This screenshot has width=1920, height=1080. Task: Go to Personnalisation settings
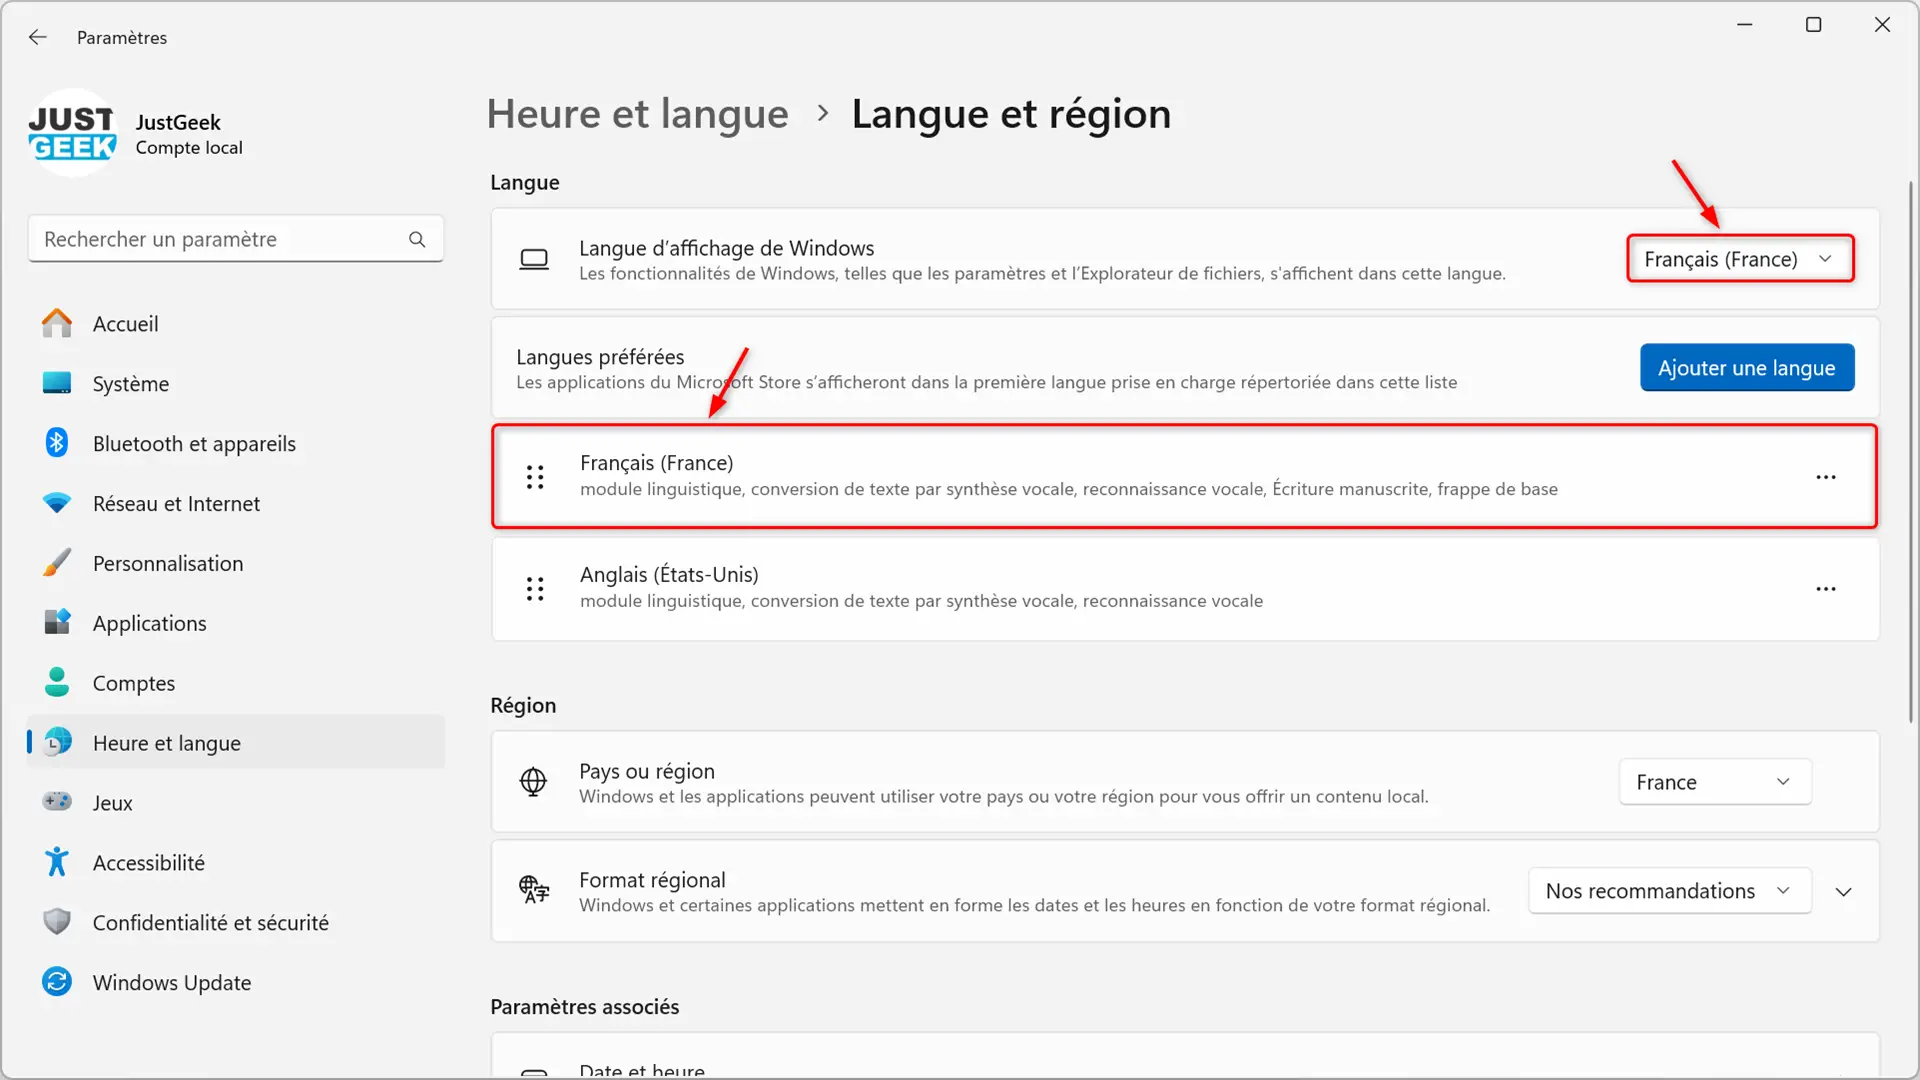pyautogui.click(x=167, y=564)
